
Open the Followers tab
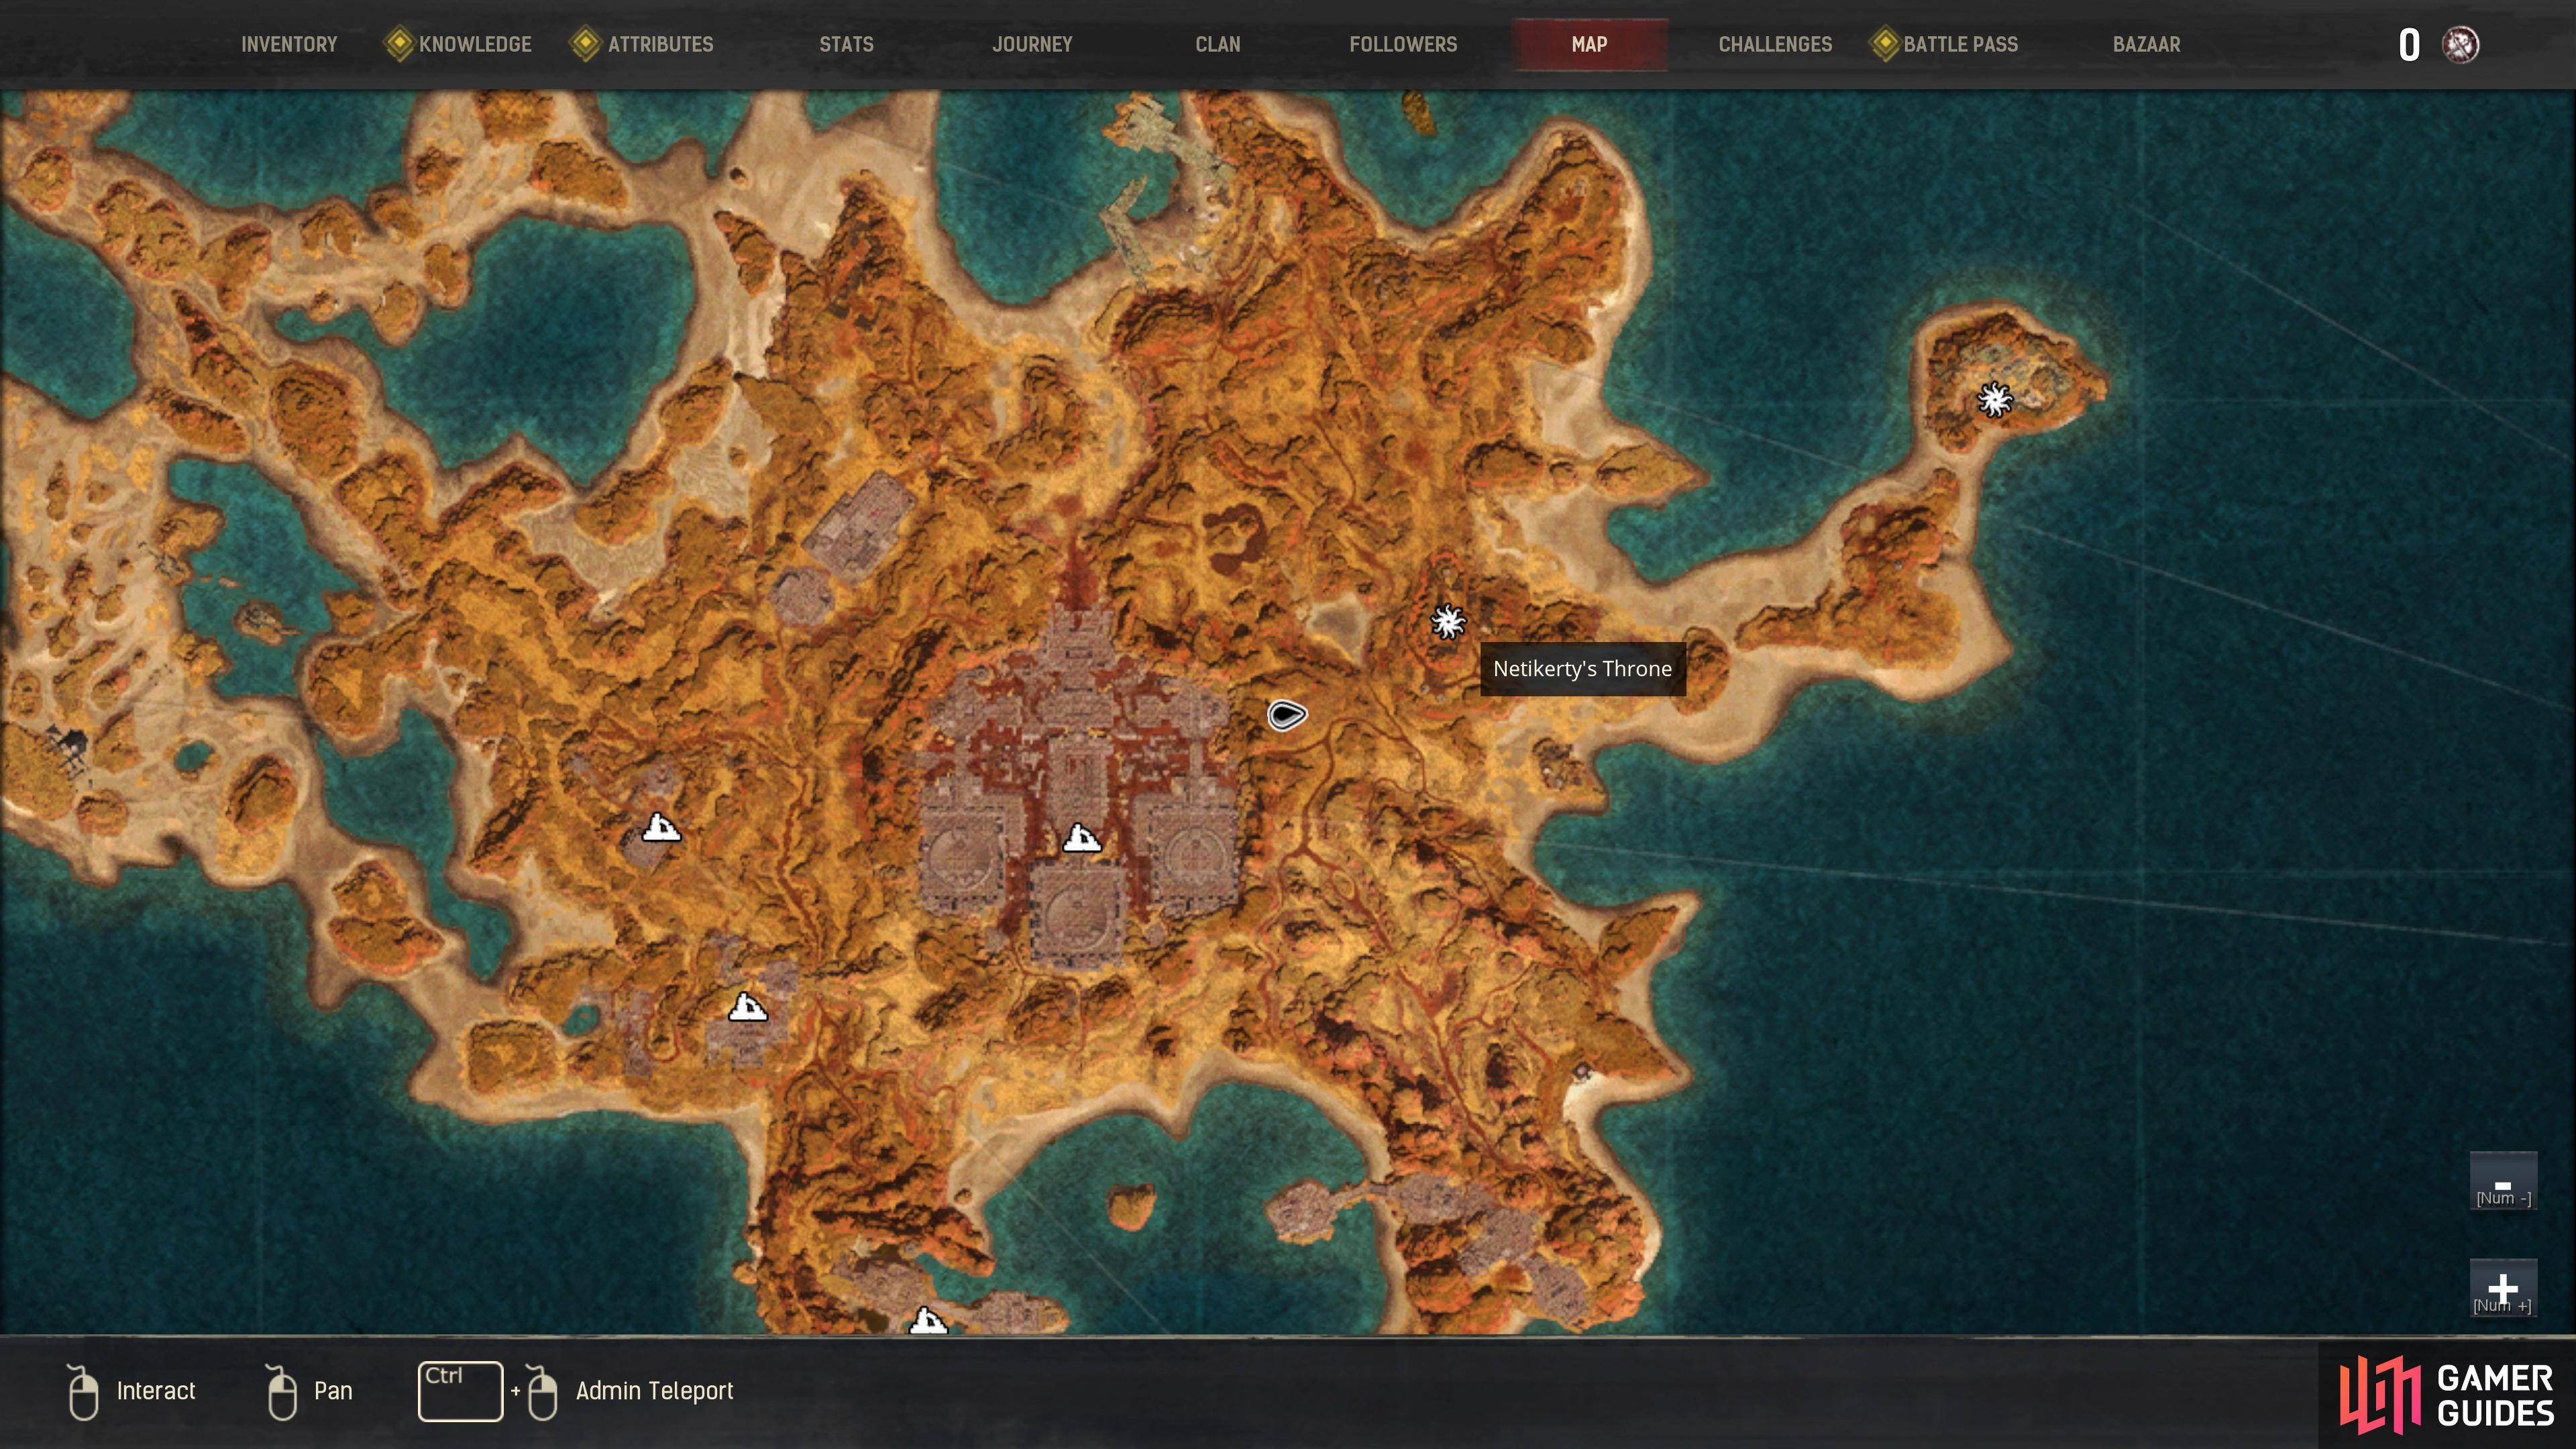pyautogui.click(x=1403, y=44)
